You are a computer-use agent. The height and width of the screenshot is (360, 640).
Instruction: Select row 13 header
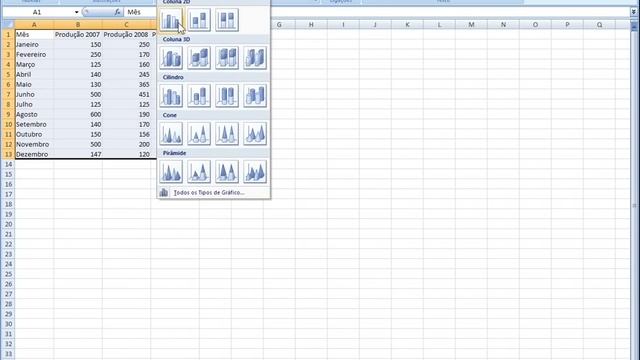click(x=8, y=154)
